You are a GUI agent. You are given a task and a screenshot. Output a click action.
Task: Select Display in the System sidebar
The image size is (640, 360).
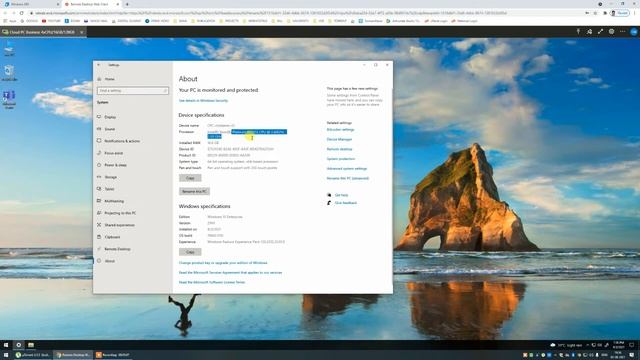coord(110,117)
